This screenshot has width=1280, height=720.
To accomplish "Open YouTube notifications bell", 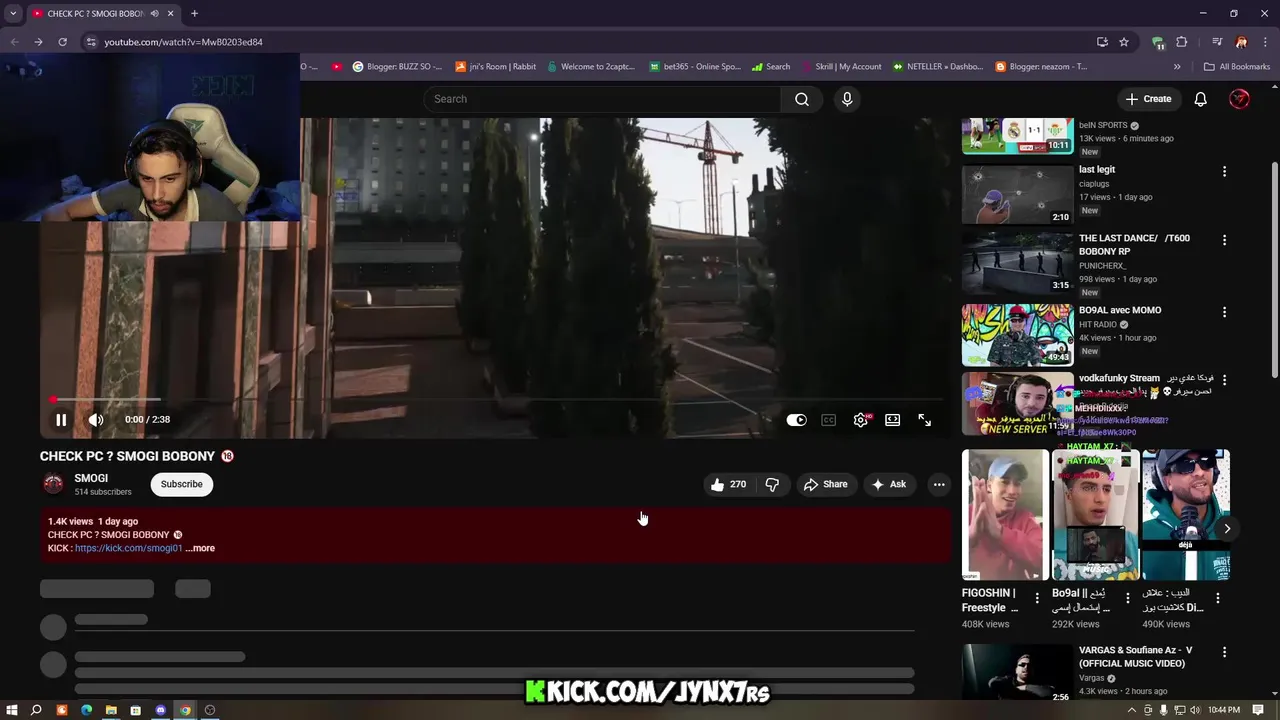I will point(1200,99).
